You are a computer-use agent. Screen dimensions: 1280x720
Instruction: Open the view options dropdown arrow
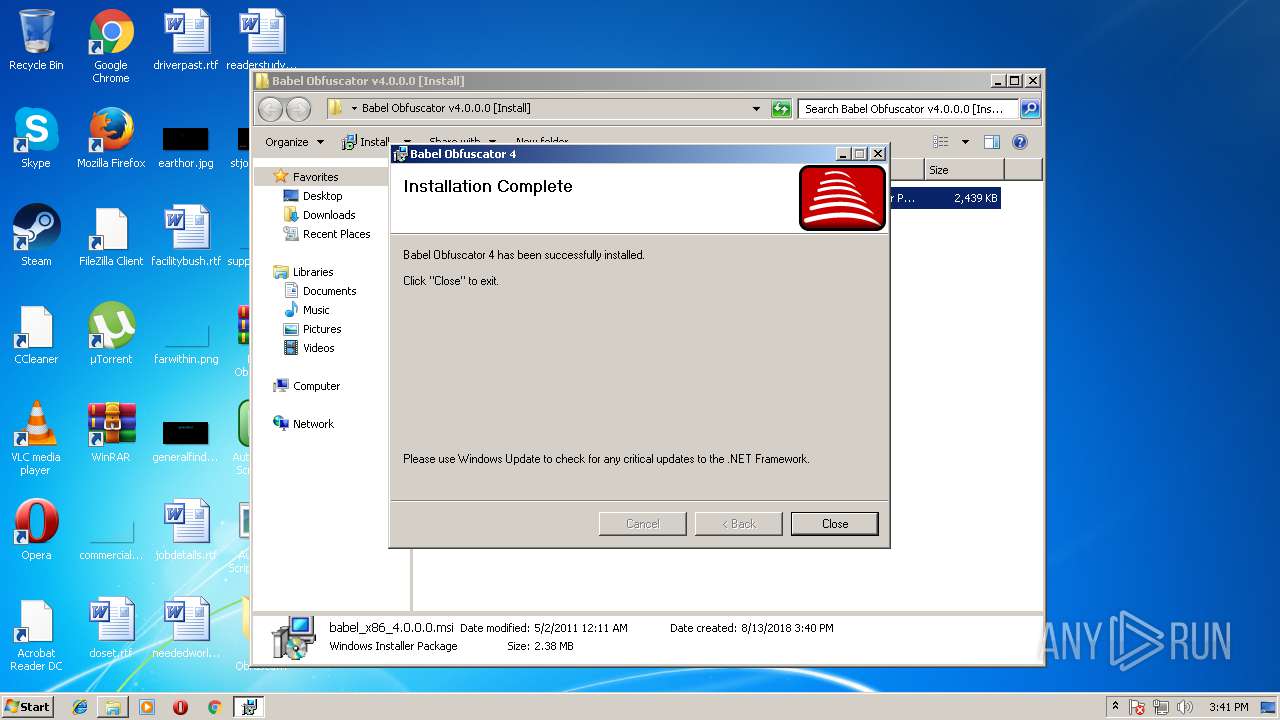click(965, 142)
